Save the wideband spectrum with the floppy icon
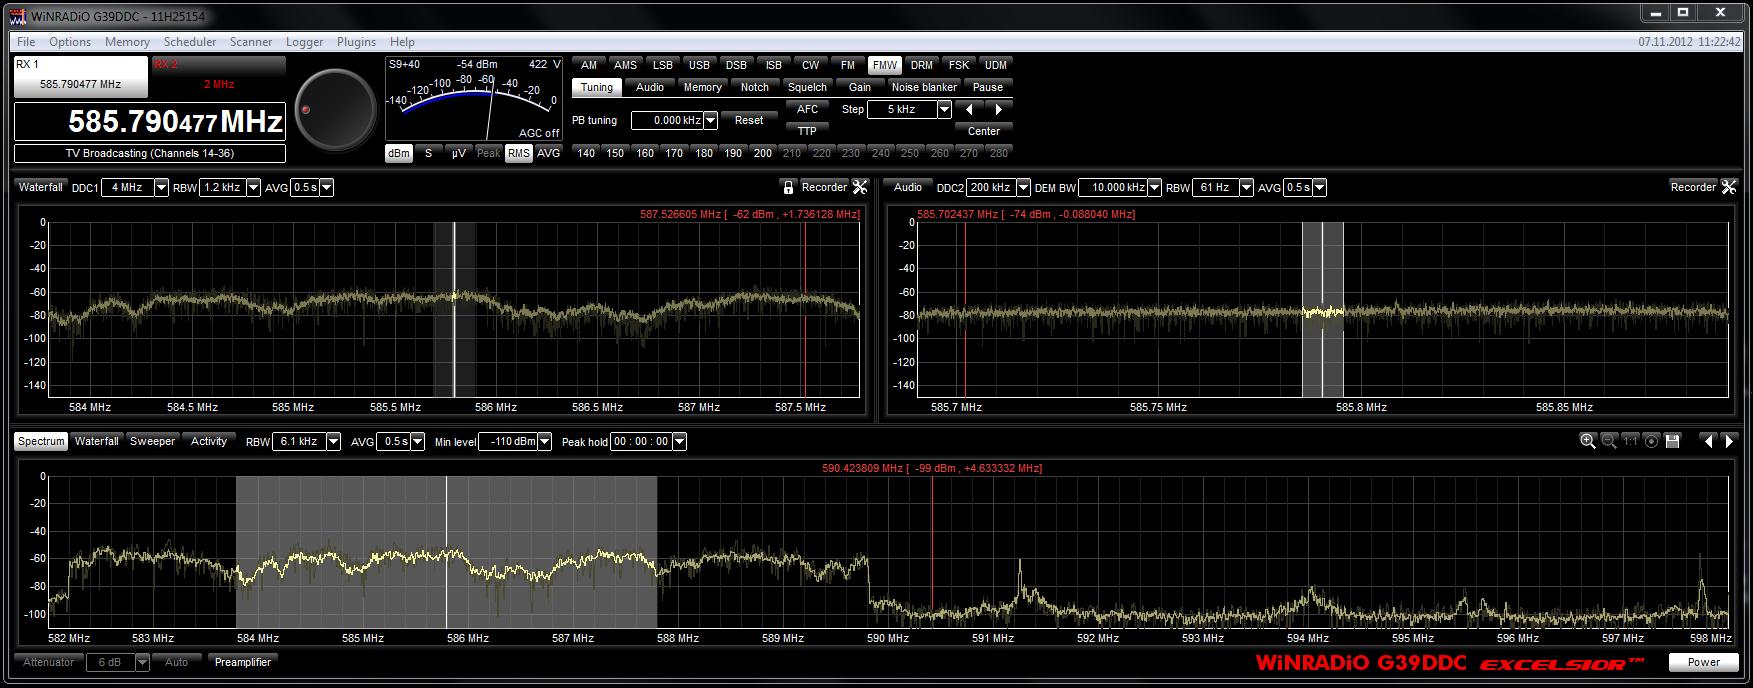The width and height of the screenshot is (1753, 688). coord(1673,441)
